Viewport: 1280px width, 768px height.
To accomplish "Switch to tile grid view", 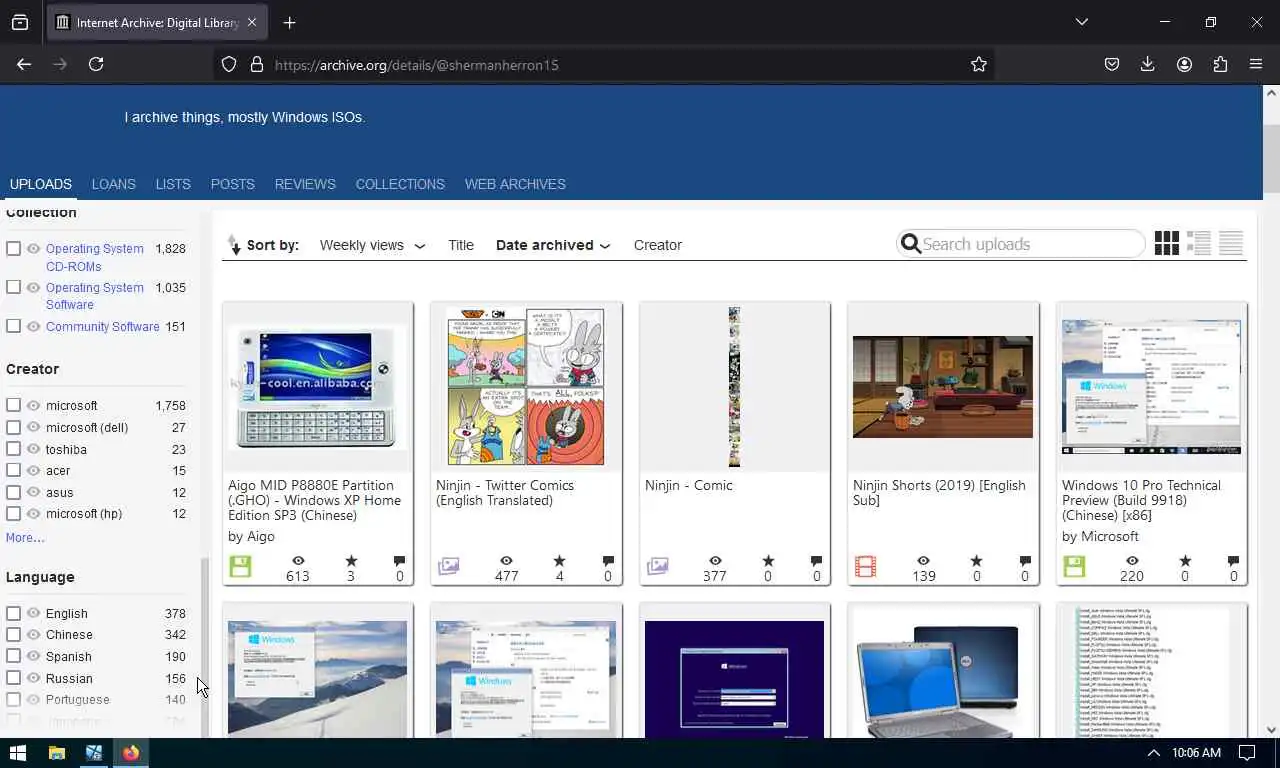I will [1166, 243].
